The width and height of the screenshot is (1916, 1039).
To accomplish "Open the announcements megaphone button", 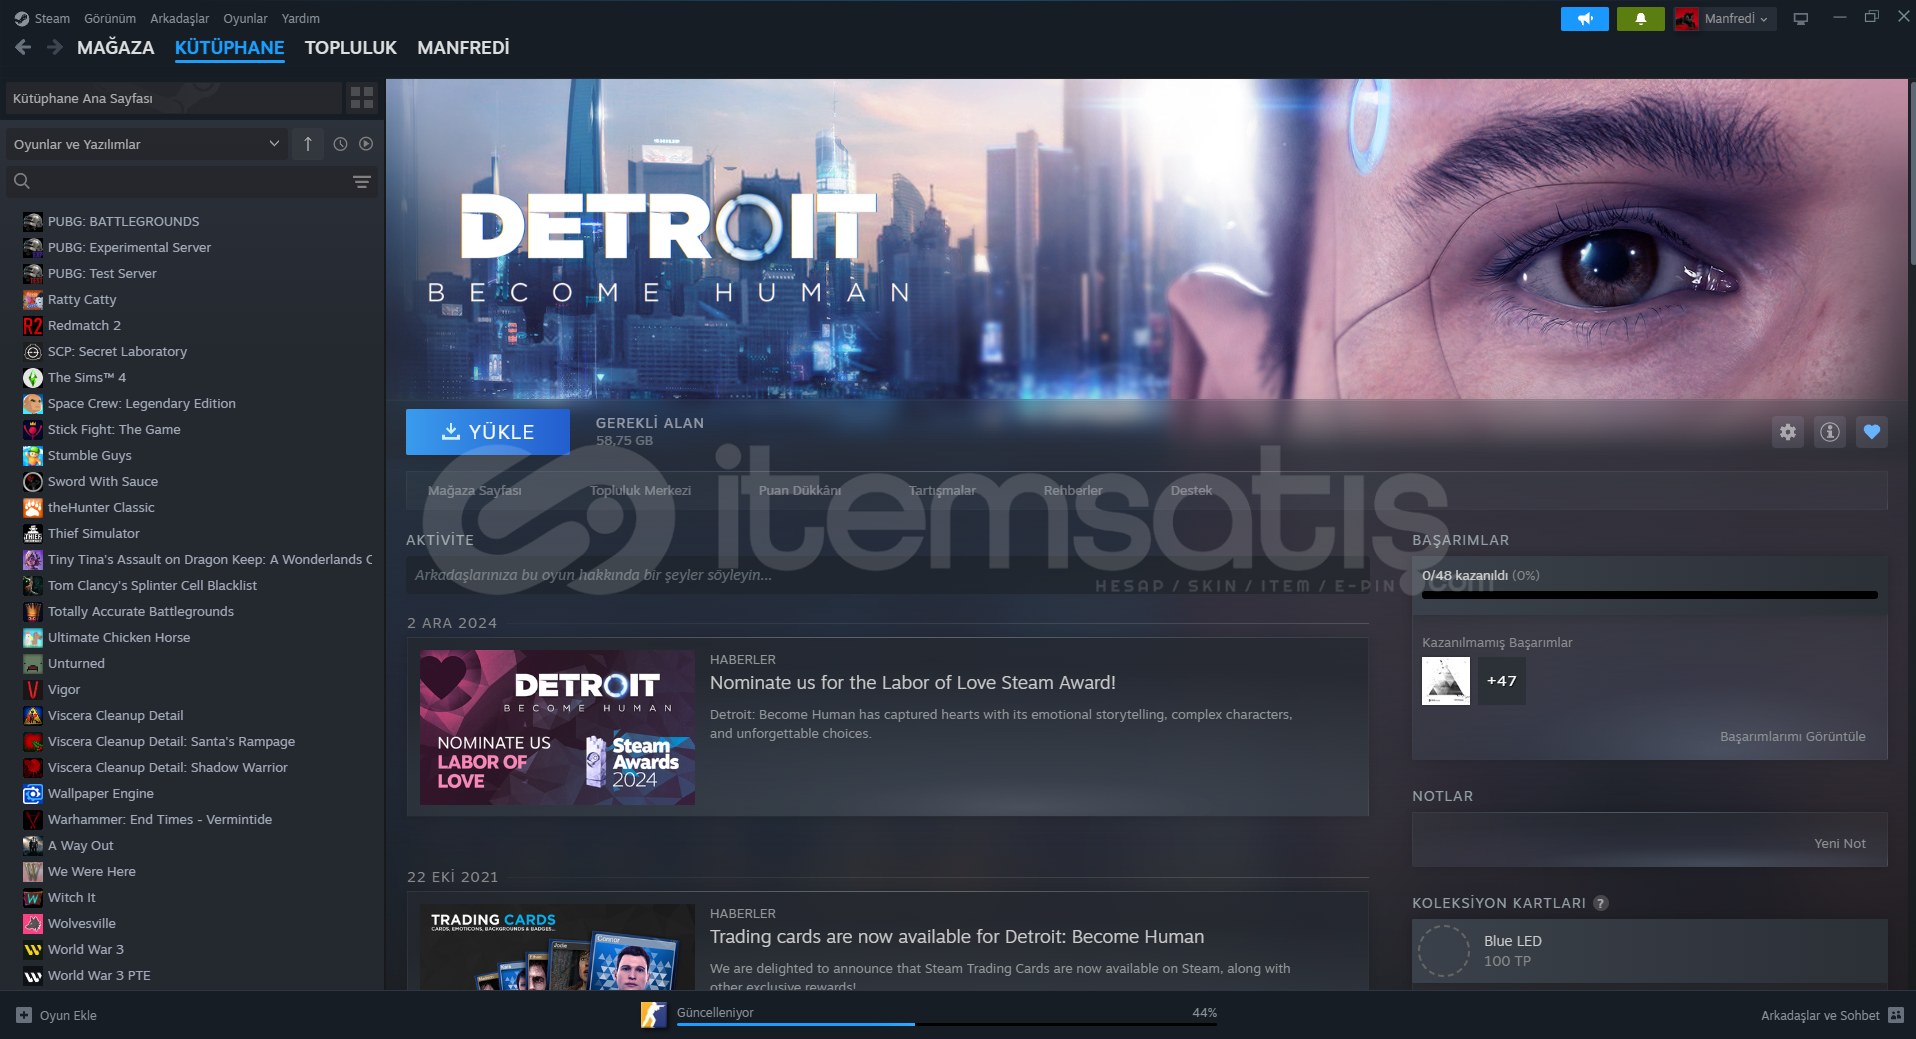I will pyautogui.click(x=1584, y=19).
